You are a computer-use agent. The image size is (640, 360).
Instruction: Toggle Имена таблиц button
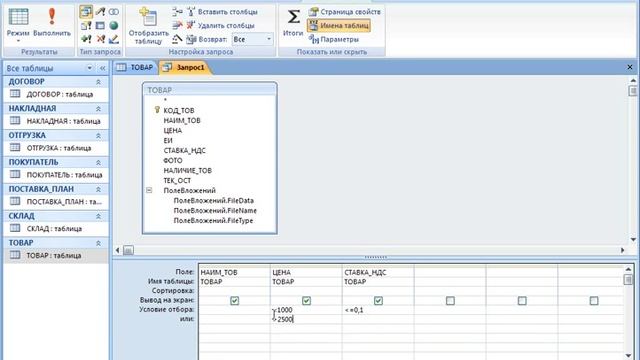(x=339, y=26)
